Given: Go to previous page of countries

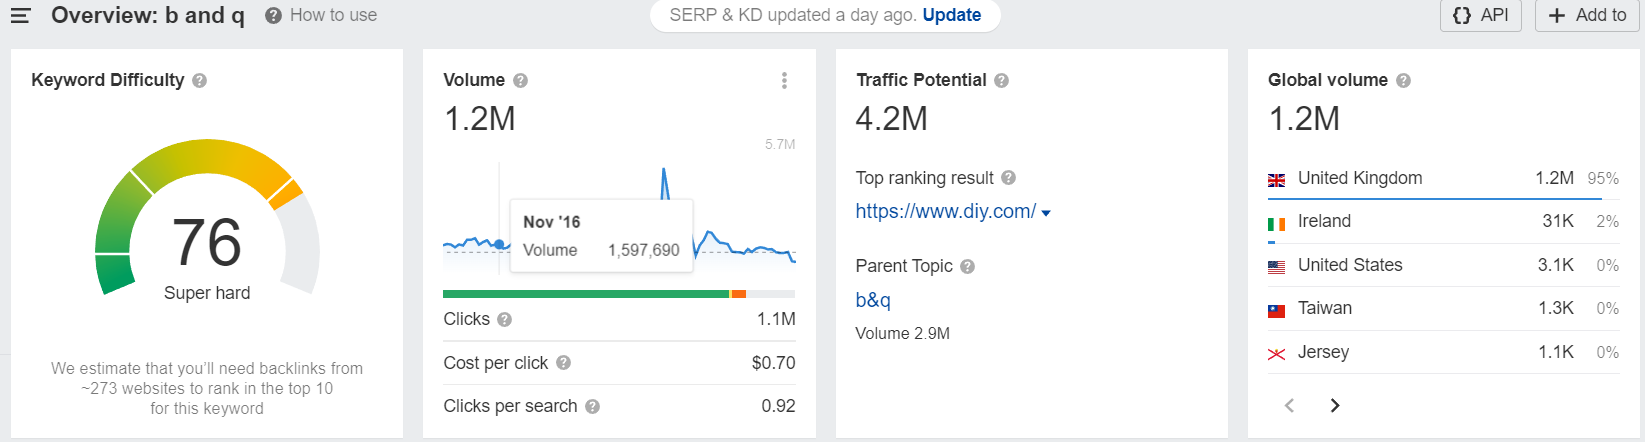Looking at the screenshot, I should 1289,405.
